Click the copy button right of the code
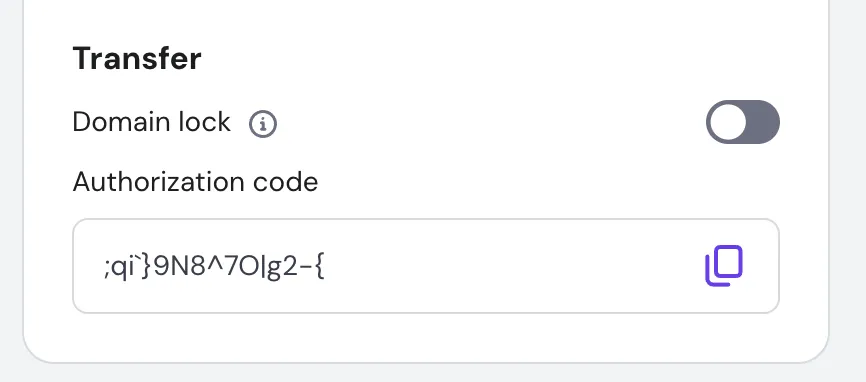Image resolution: width=866 pixels, height=382 pixels. tap(724, 266)
